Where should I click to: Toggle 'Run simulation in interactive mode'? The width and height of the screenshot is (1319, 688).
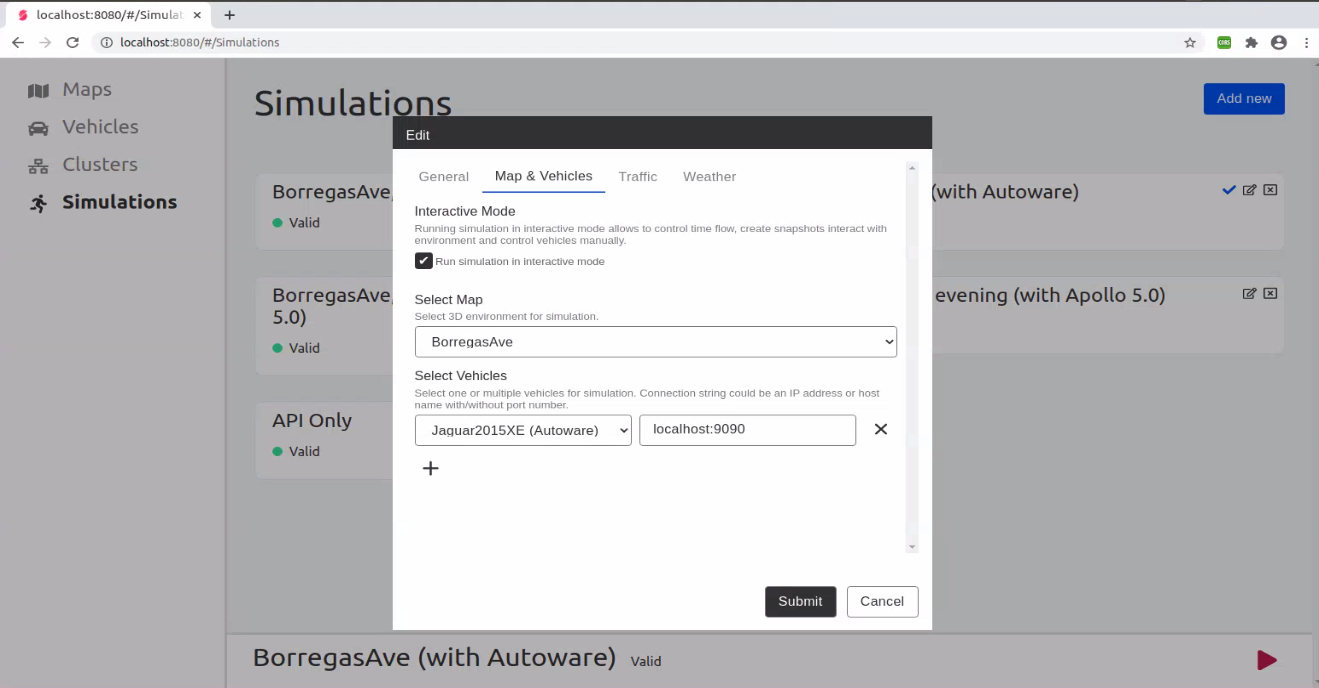(423, 260)
